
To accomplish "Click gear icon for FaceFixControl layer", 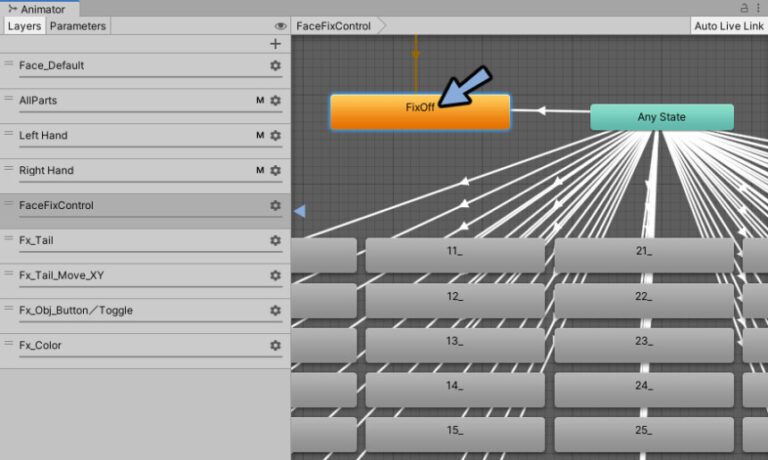I will coord(275,206).
